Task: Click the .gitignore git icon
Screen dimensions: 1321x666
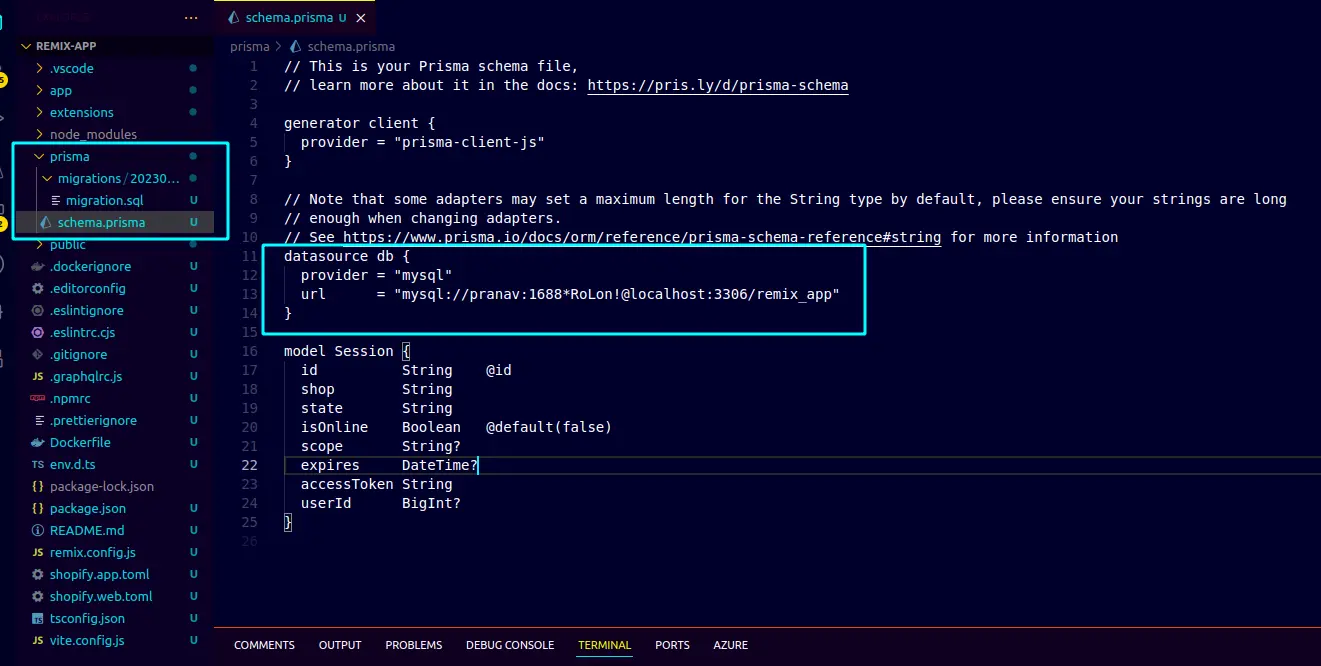Action: pyautogui.click(x=38, y=354)
